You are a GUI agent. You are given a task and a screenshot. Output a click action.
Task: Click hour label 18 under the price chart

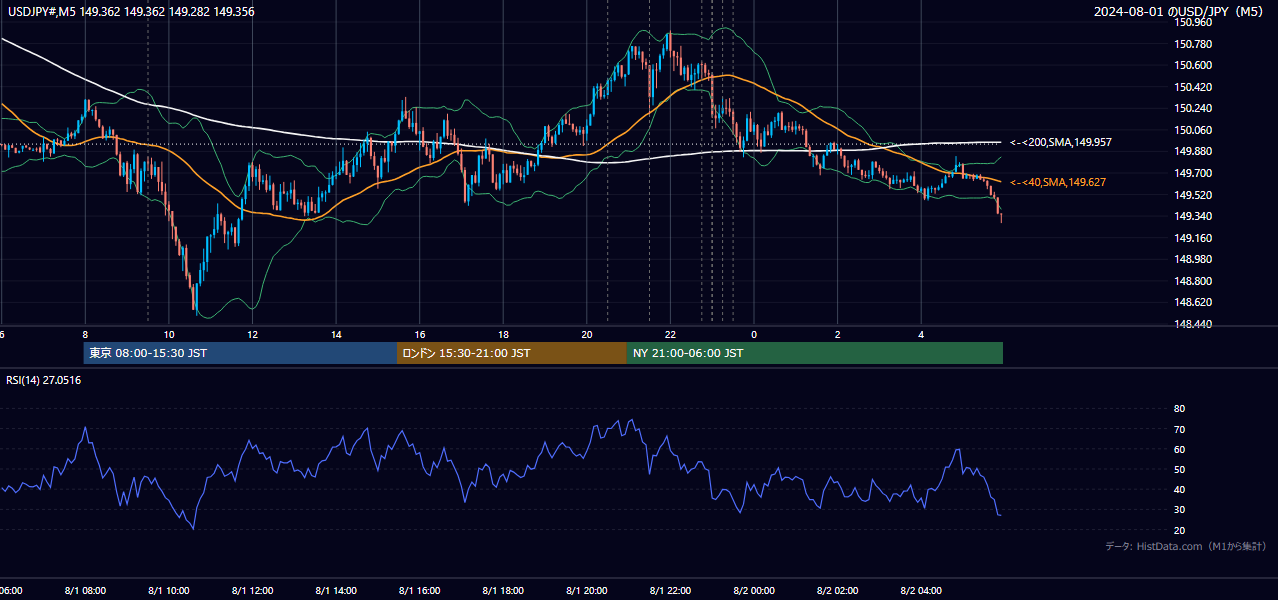pos(503,334)
